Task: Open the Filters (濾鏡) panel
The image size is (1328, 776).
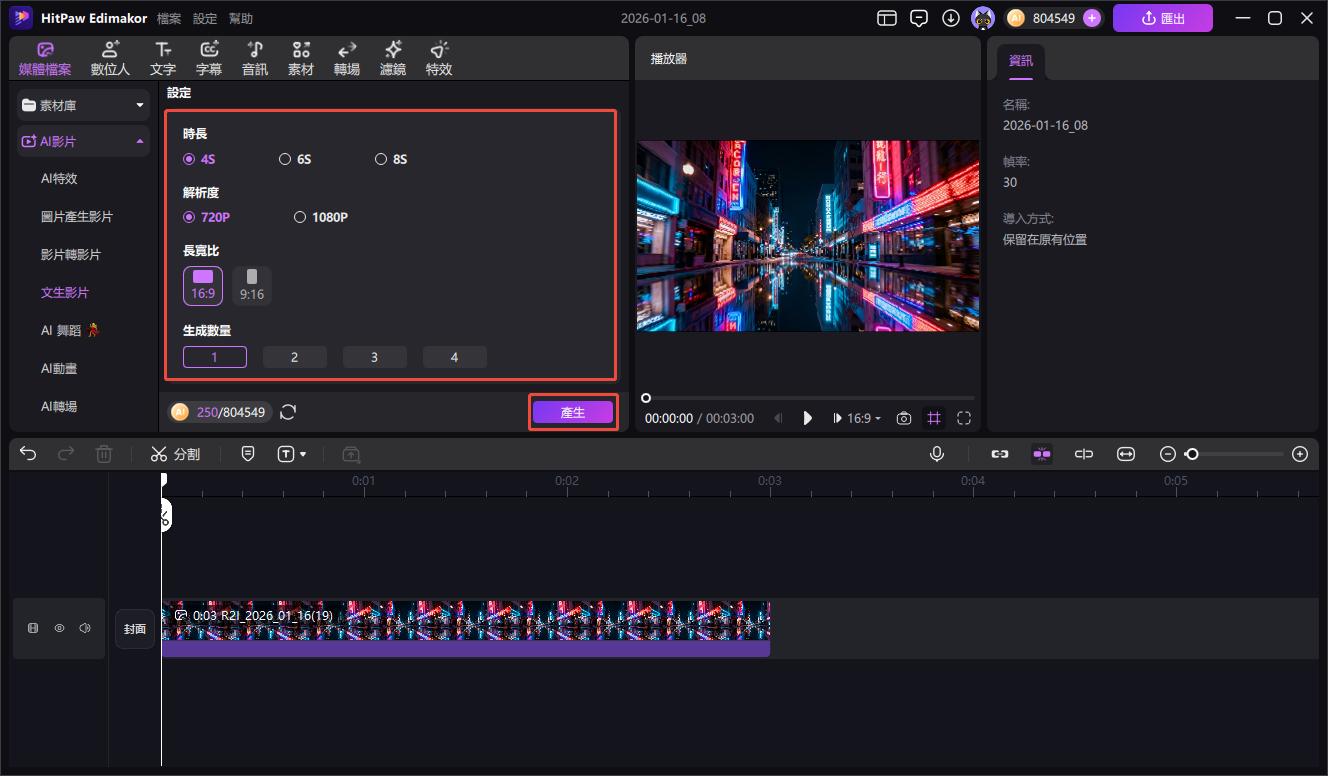Action: (x=393, y=59)
